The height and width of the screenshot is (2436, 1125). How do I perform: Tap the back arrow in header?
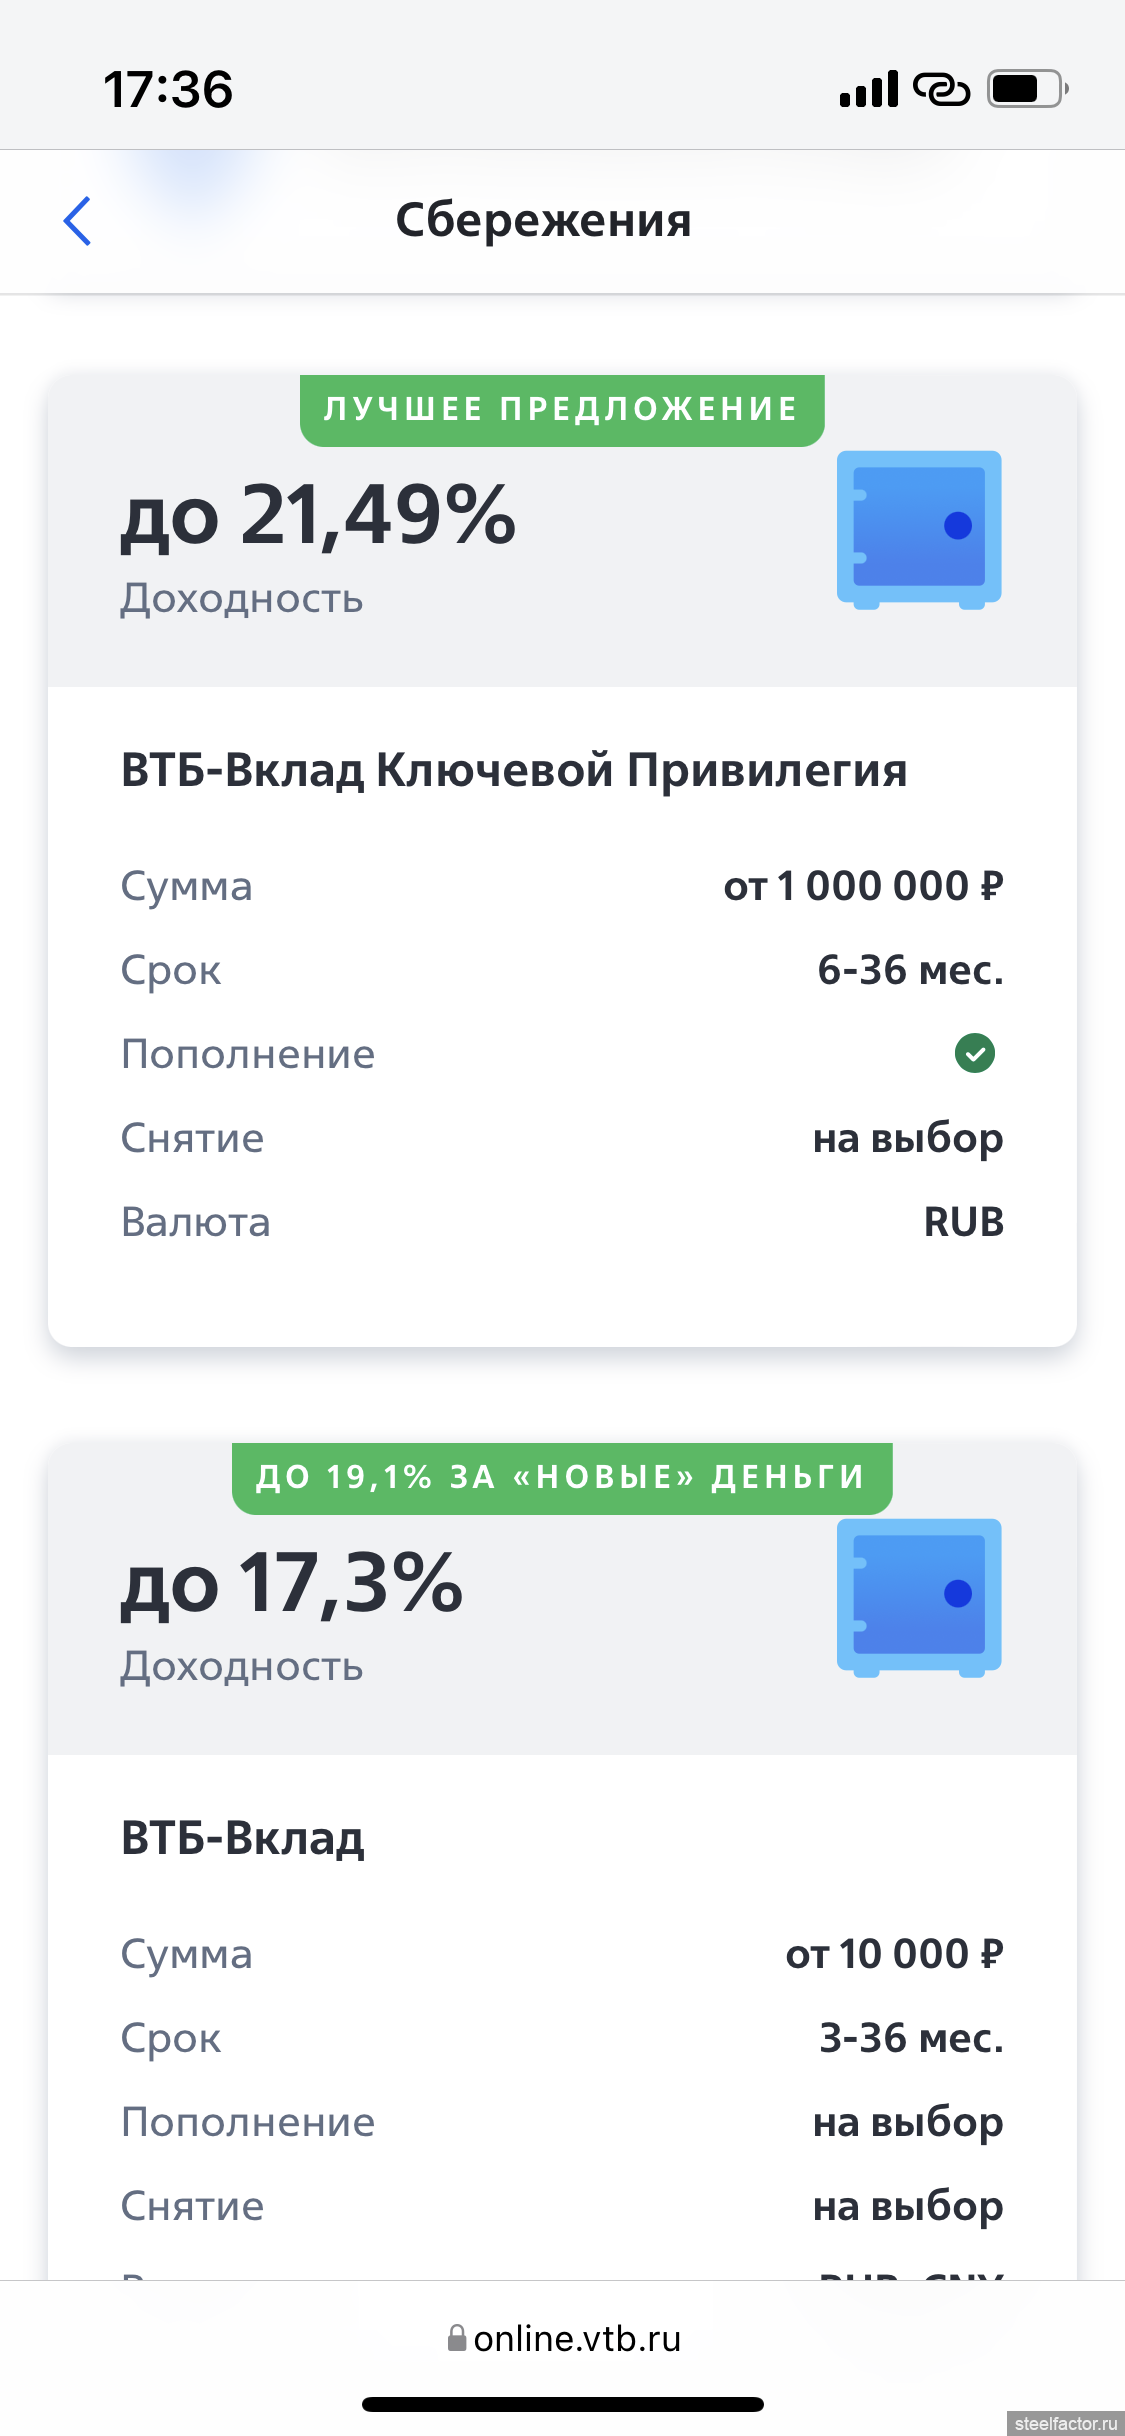tap(78, 221)
